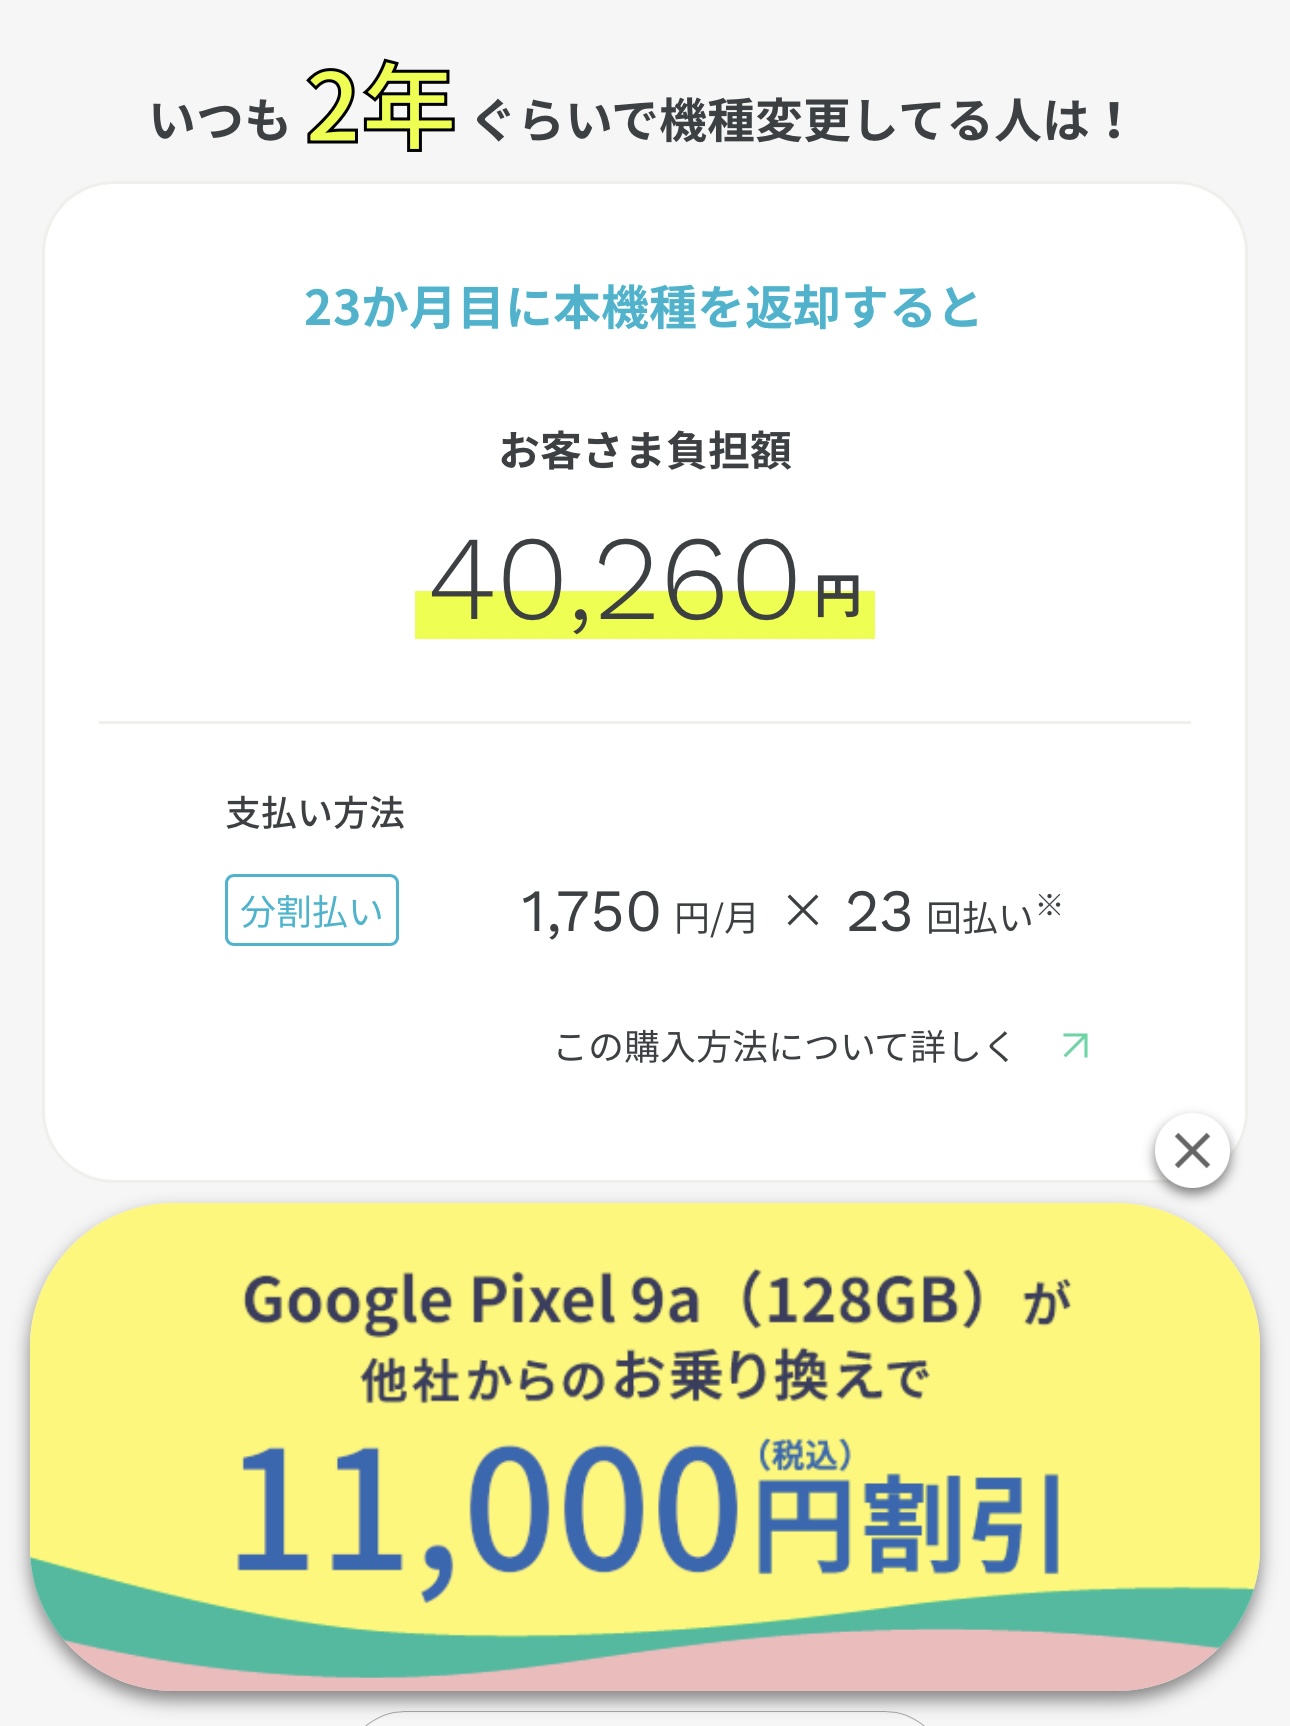1290x1726 pixels.
Task: Select the 分割払い payment badge
Action: pos(312,910)
